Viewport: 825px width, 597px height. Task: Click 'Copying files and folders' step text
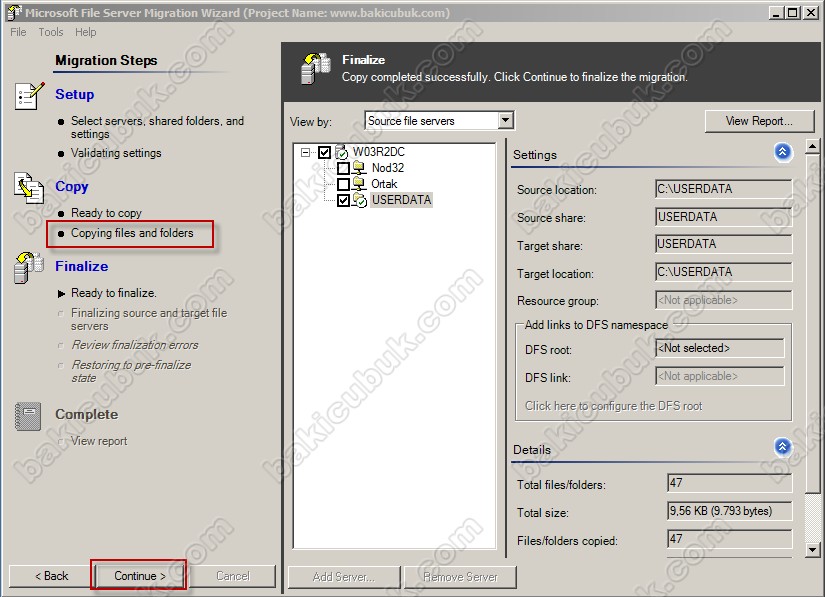(132, 233)
